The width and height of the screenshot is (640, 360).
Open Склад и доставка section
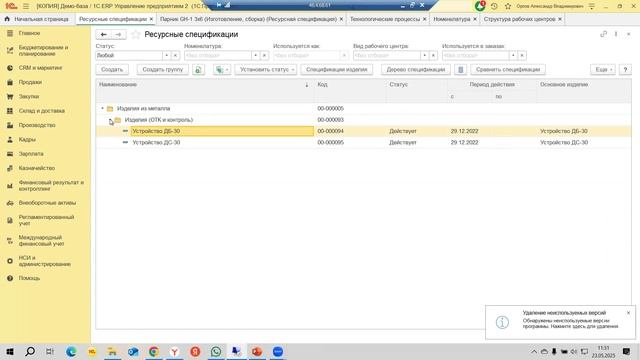[41, 111]
